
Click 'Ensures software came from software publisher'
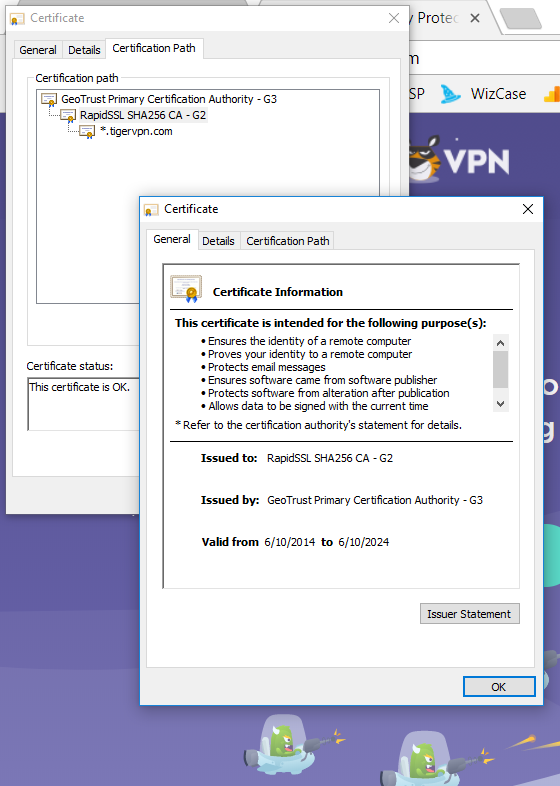click(x=322, y=380)
